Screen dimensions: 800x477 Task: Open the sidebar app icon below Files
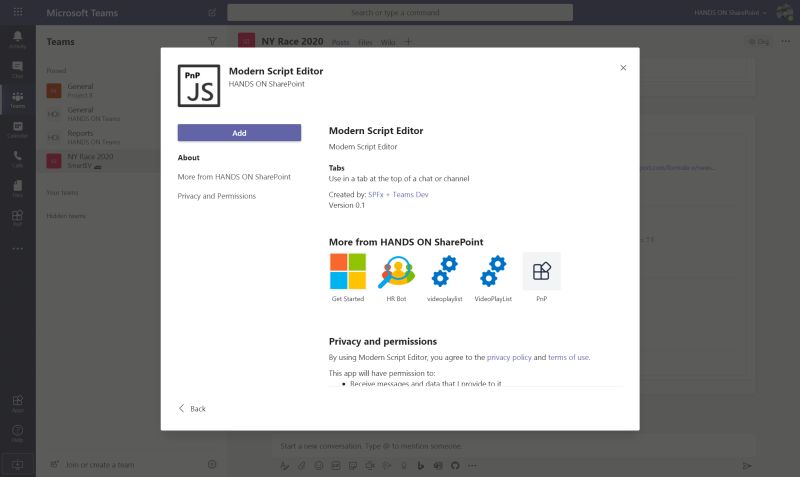(x=17, y=217)
